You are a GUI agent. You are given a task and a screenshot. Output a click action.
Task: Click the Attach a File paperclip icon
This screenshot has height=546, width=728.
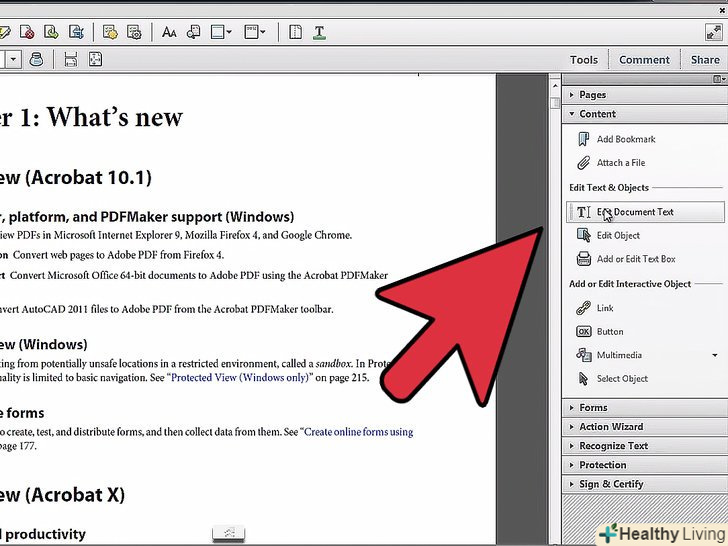(584, 163)
